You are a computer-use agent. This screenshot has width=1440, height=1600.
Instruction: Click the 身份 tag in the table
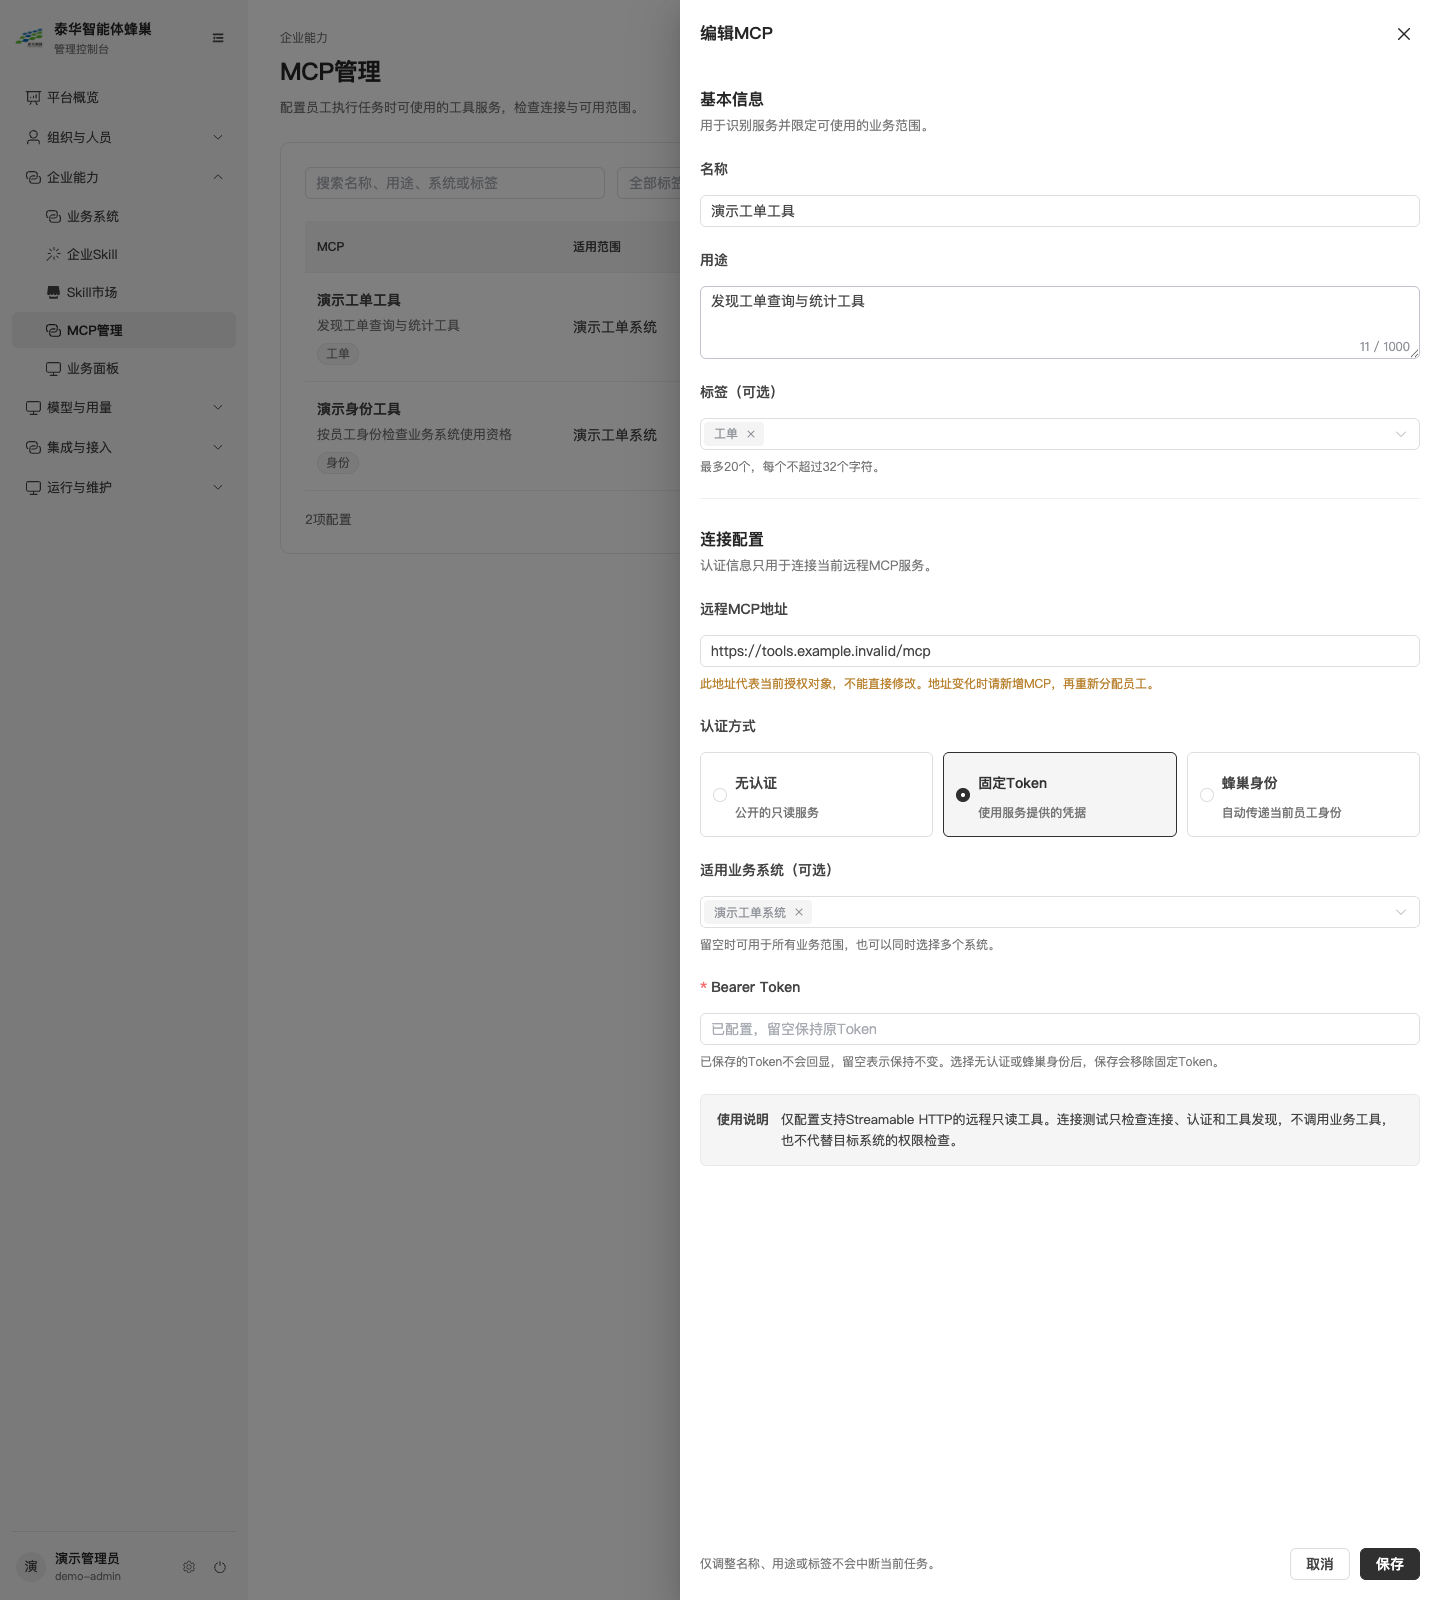(x=338, y=463)
